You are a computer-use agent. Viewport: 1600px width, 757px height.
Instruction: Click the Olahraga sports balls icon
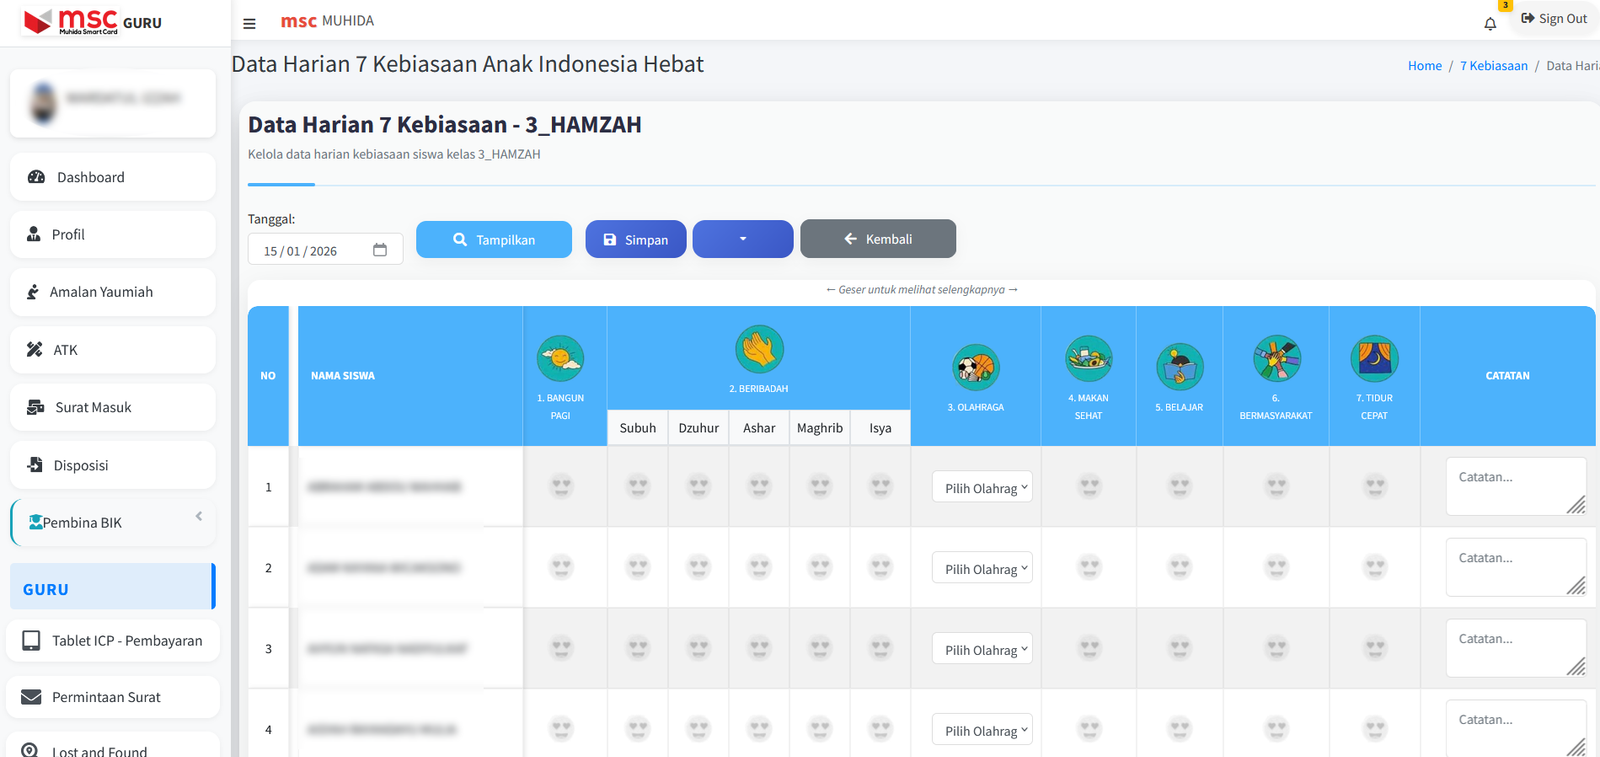point(976,368)
